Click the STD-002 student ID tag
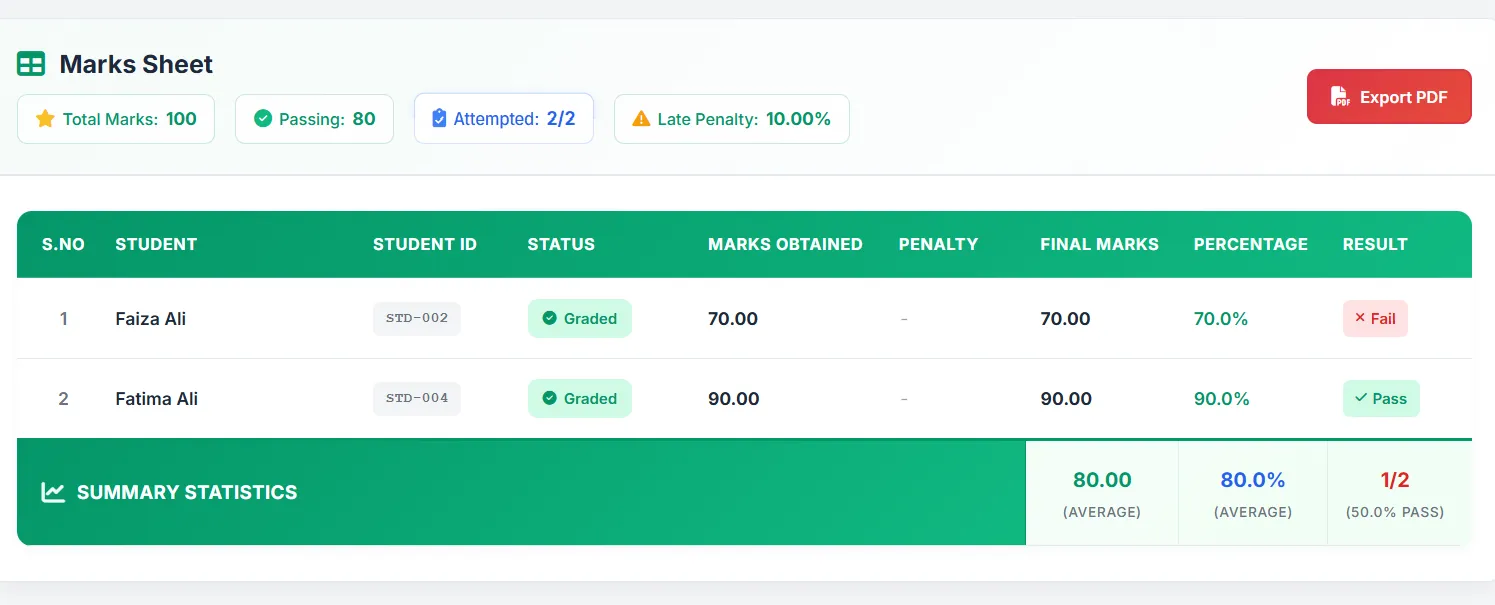The image size is (1495, 605). 416,318
